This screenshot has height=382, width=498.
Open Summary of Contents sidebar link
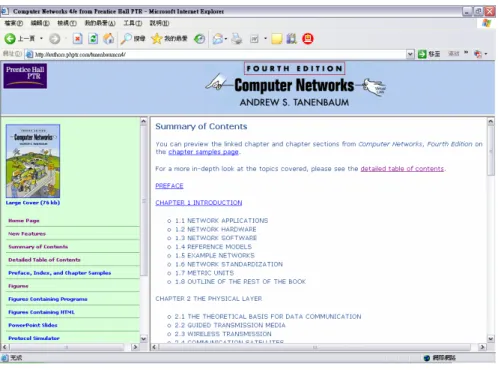pos(38,247)
